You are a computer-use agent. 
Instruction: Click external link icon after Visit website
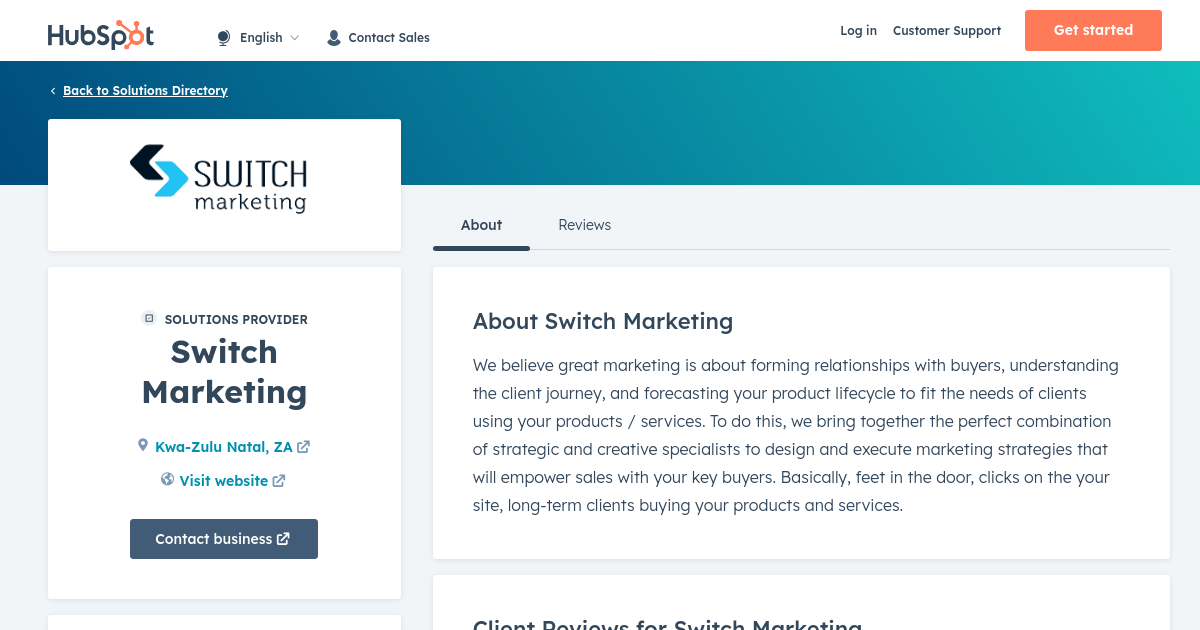coord(279,481)
